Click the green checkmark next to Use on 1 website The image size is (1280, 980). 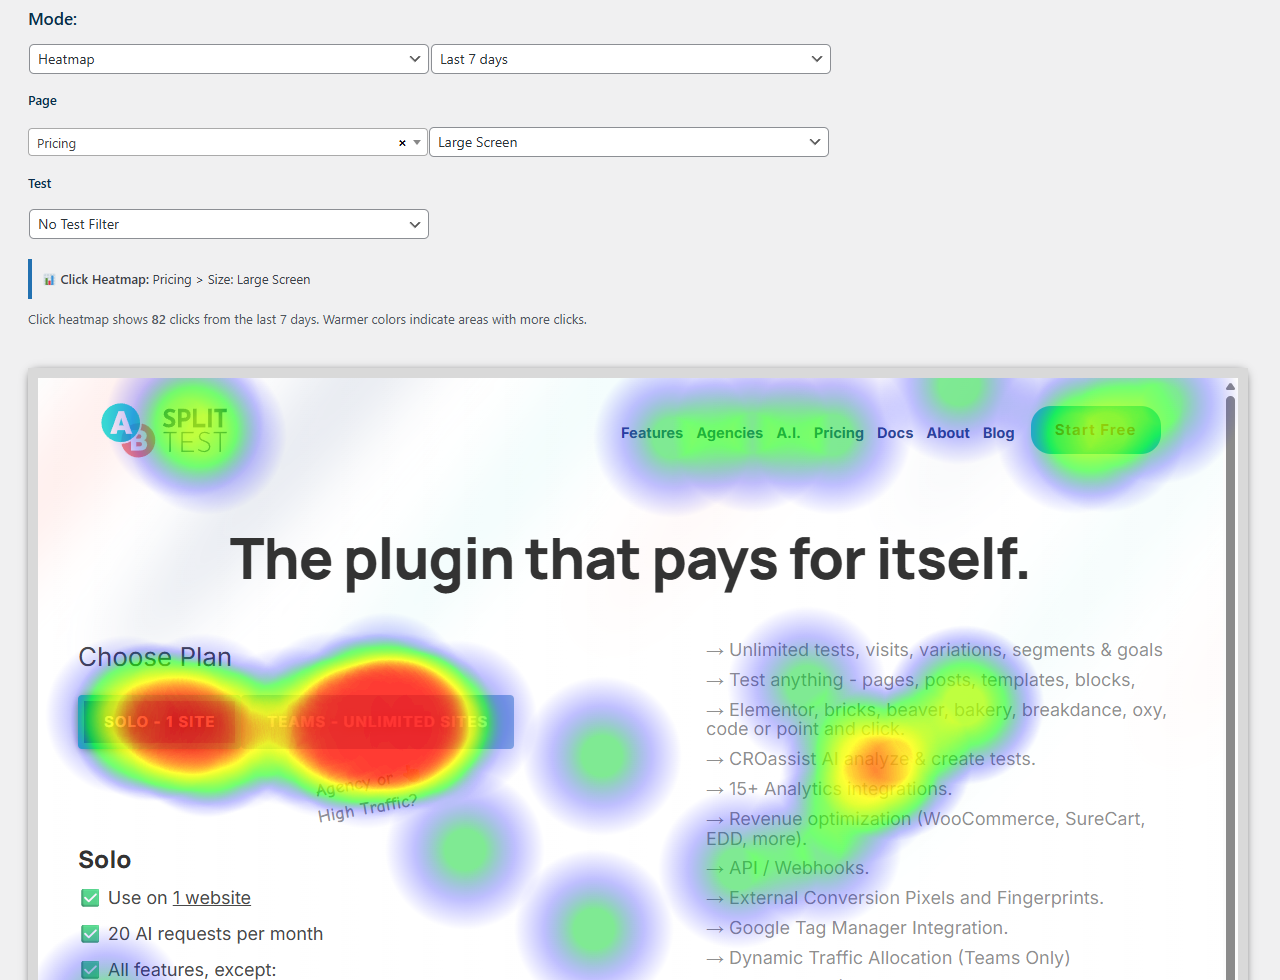[x=90, y=898]
